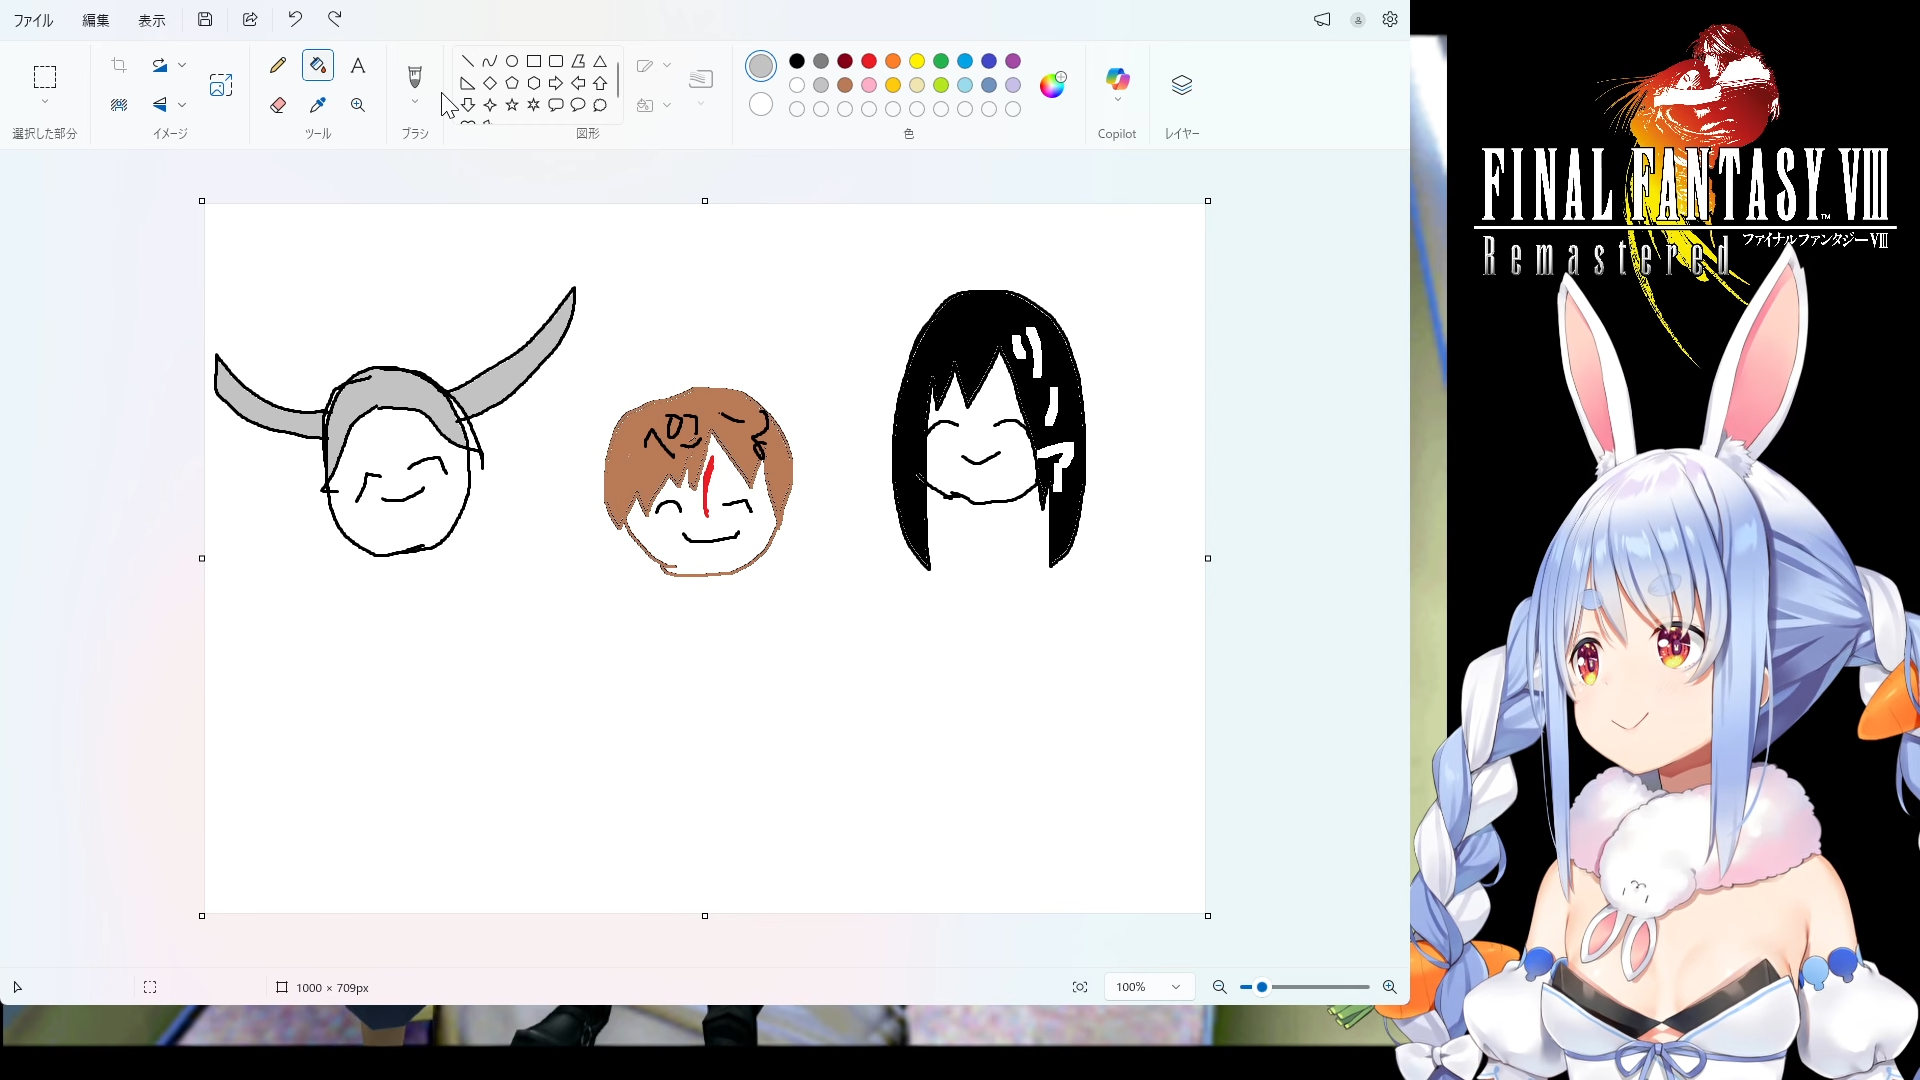Viewport: 1920px width, 1080px height.
Task: Expand the selection tool dropdown
Action: [45, 102]
